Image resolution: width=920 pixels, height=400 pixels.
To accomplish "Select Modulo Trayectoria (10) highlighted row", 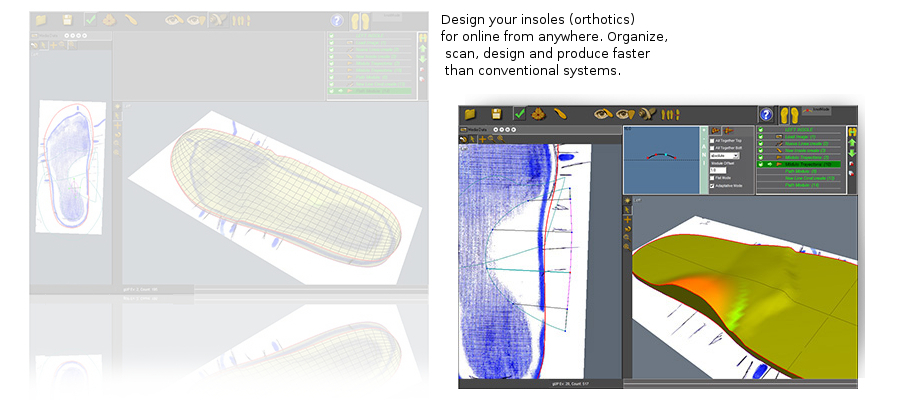I will tap(805, 164).
